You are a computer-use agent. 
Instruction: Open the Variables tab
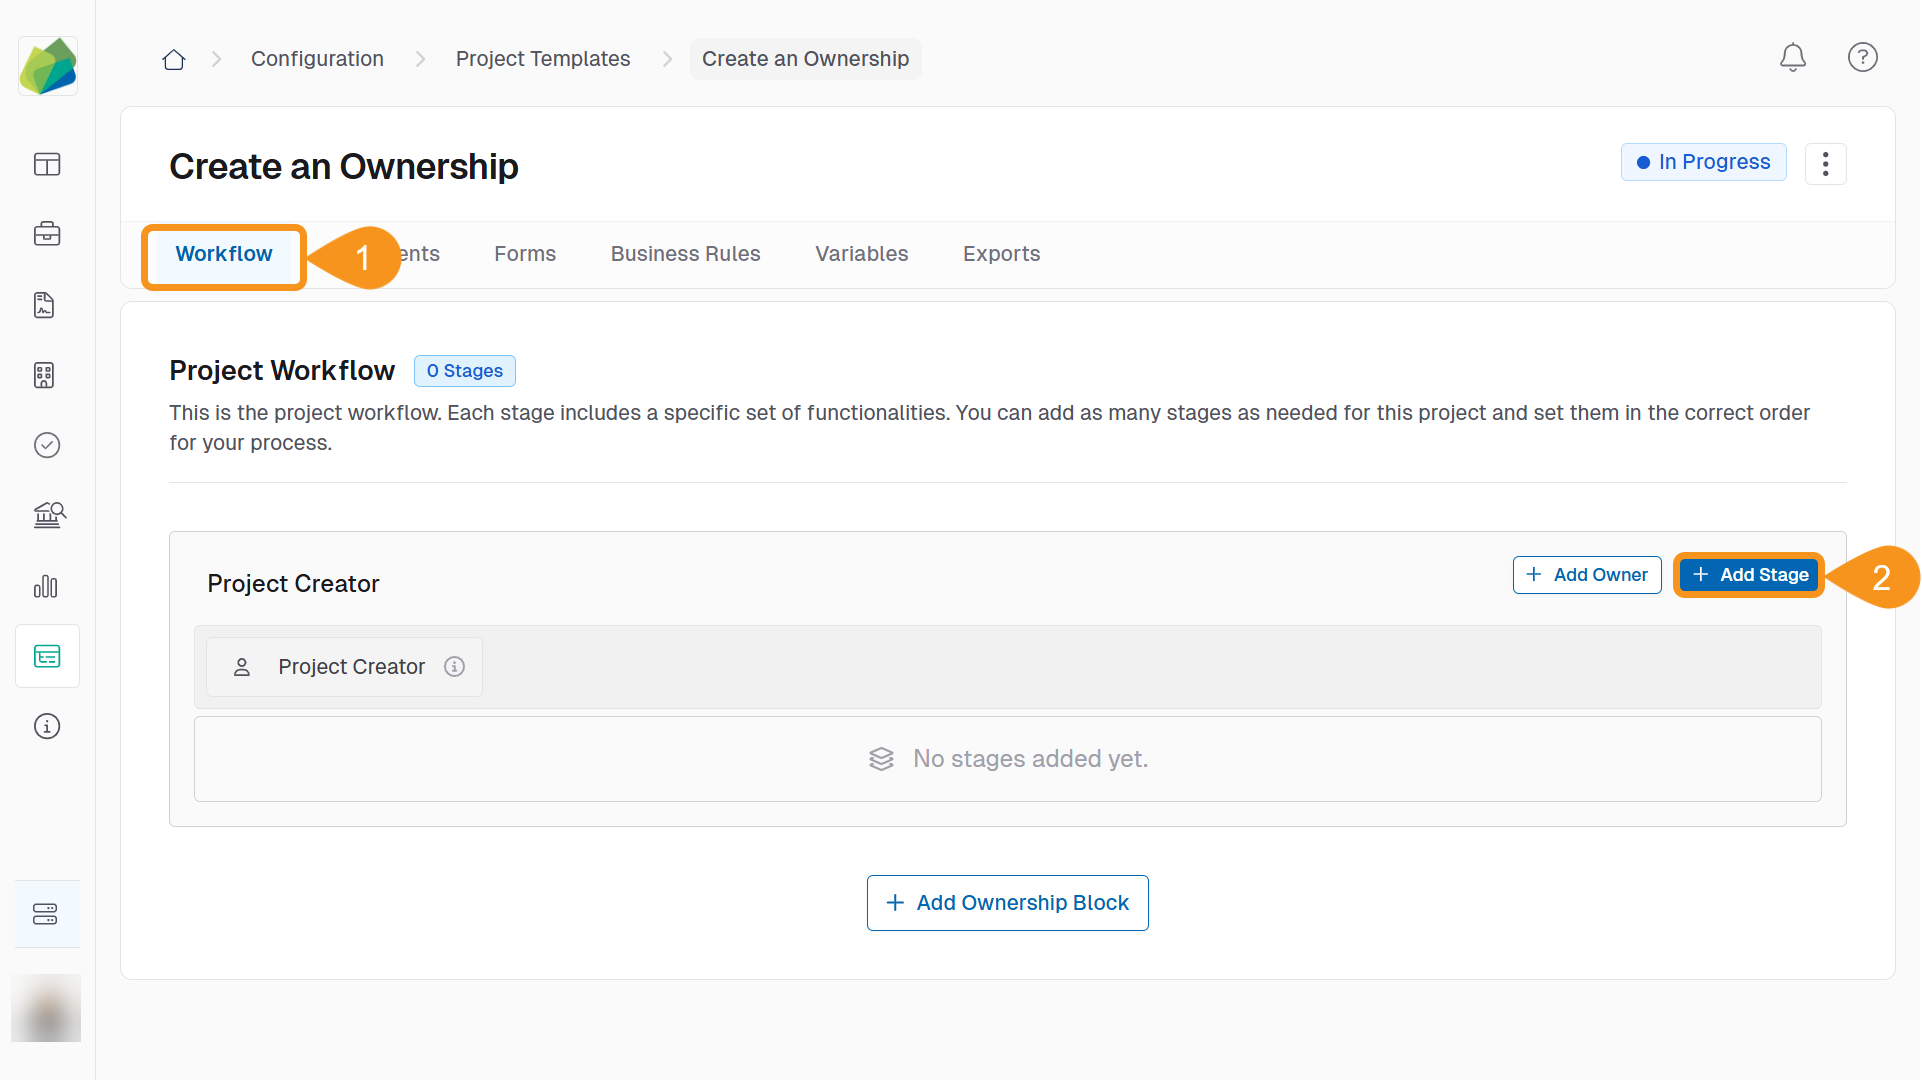point(861,254)
